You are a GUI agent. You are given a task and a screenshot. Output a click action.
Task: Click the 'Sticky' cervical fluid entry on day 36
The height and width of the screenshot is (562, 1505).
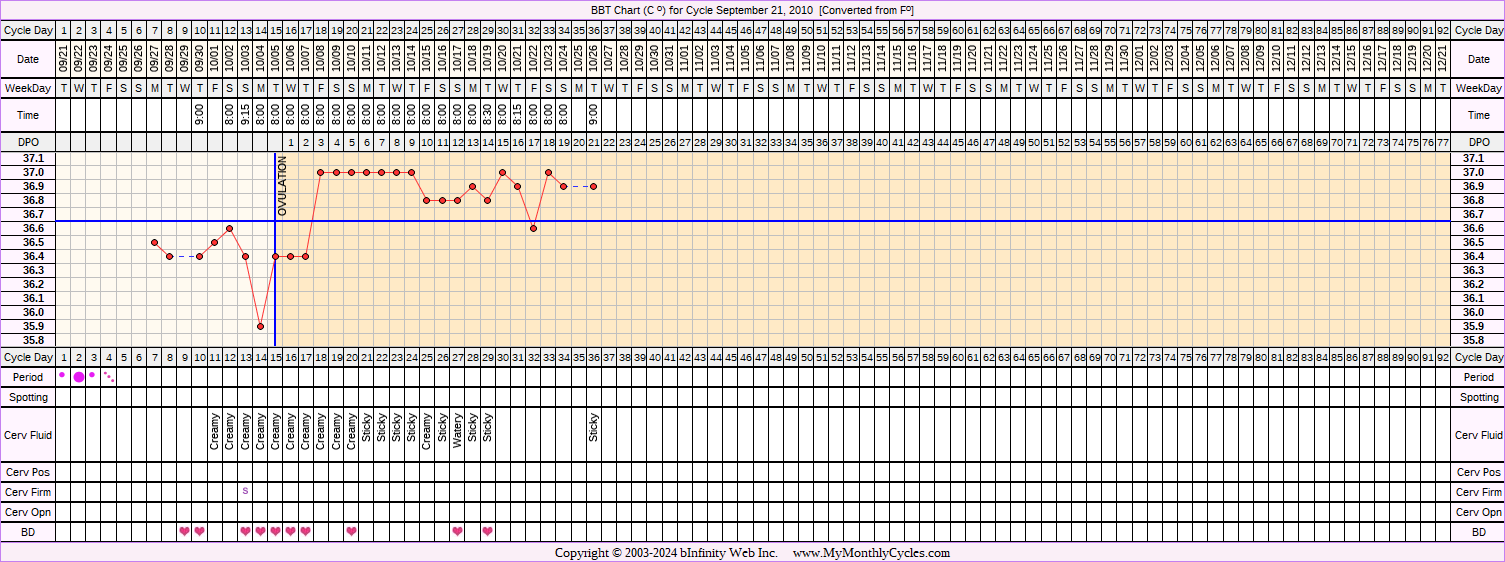[x=594, y=428]
